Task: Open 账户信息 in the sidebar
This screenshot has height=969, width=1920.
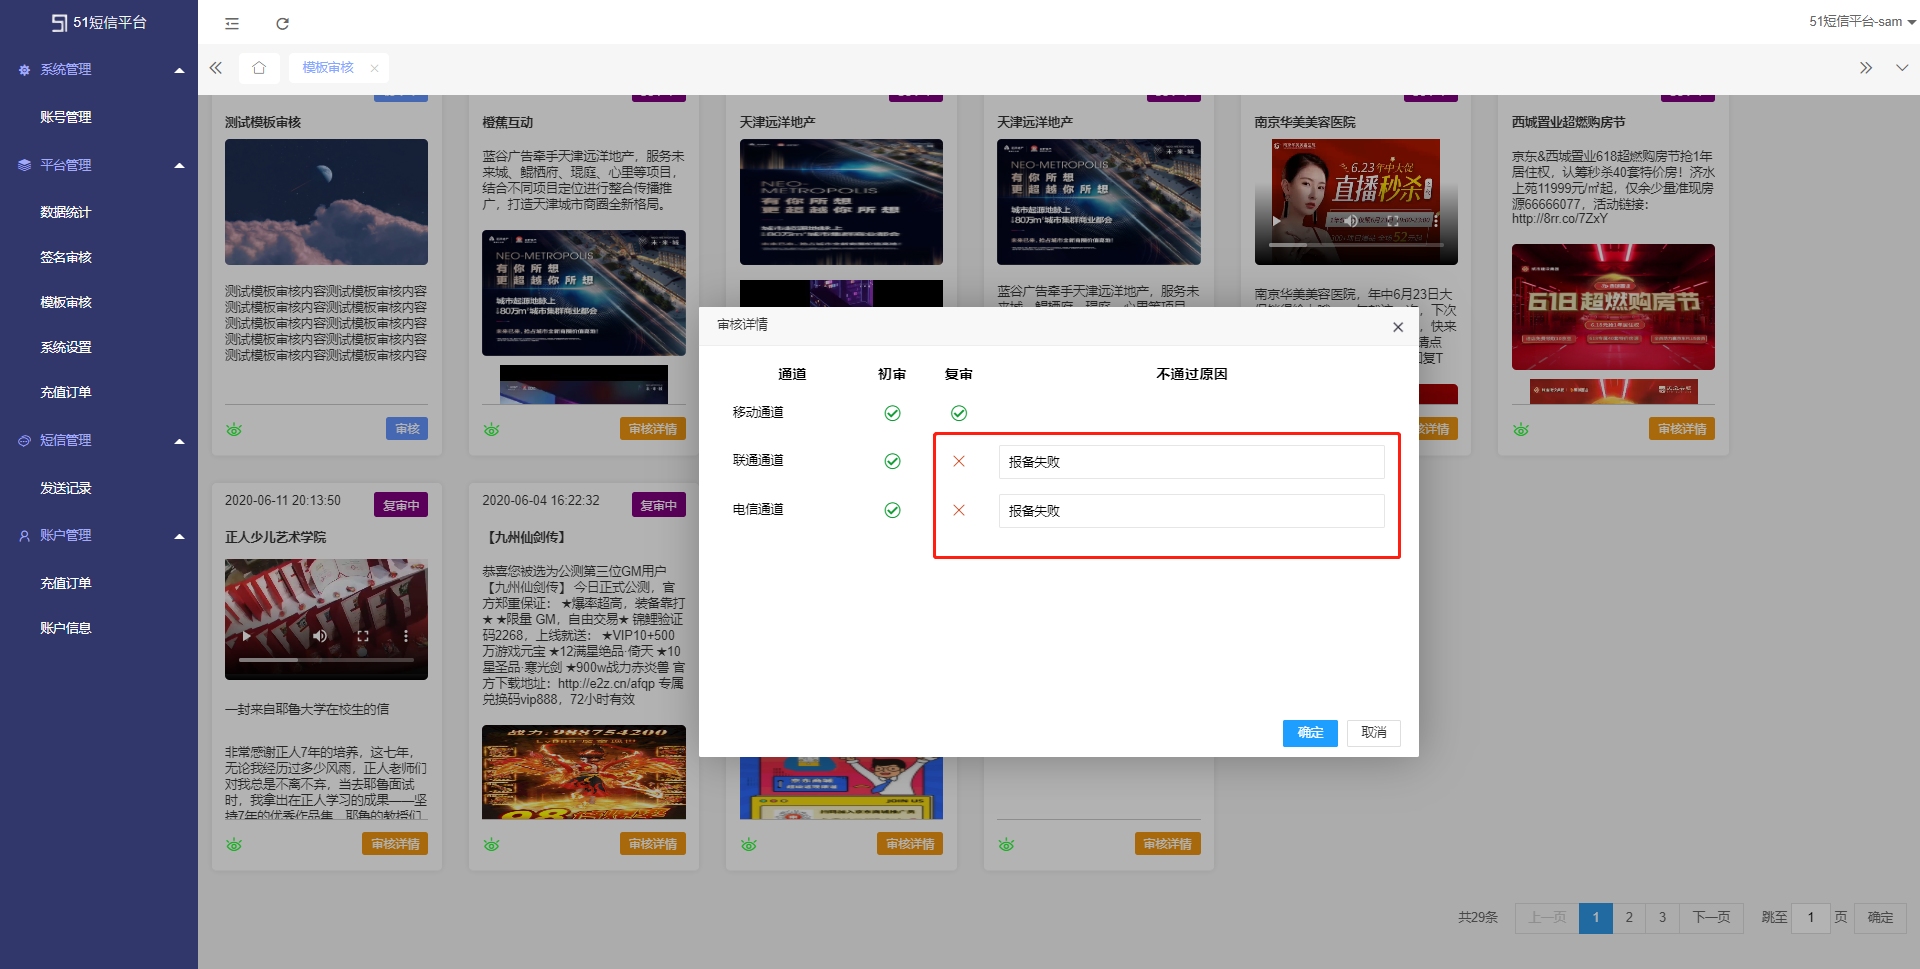Action: pos(66,628)
